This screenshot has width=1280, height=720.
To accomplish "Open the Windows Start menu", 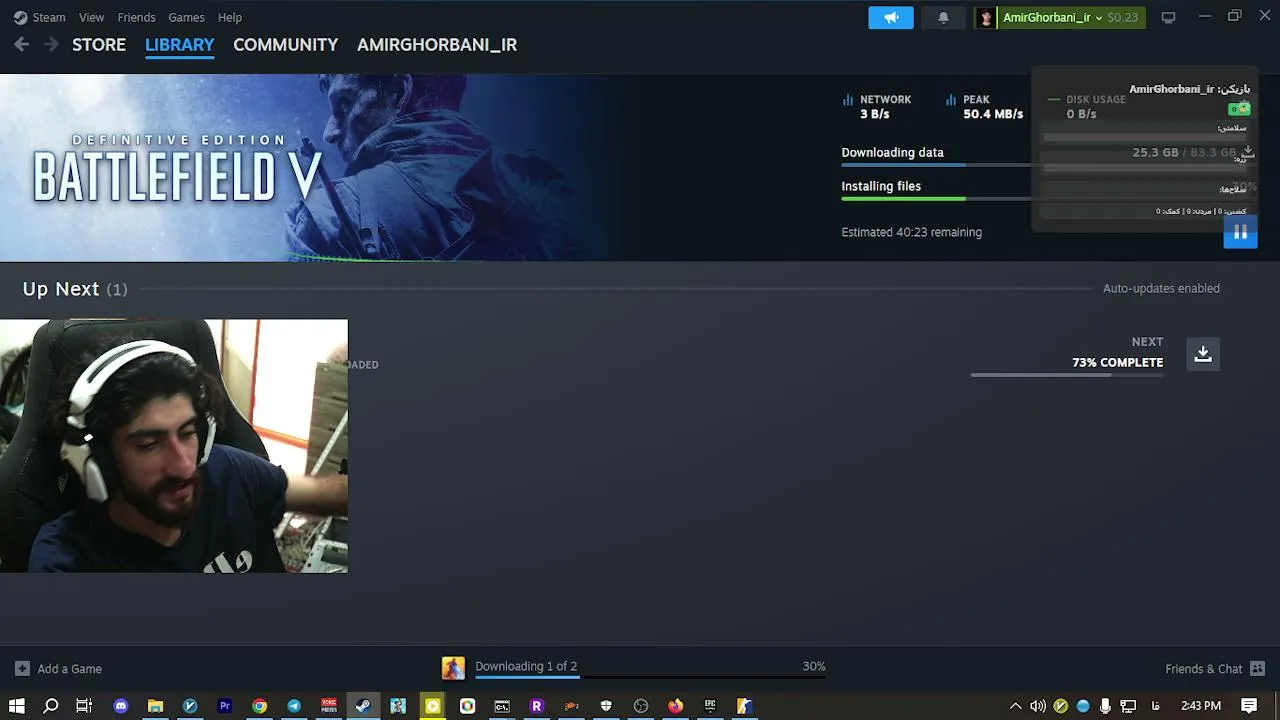I will pyautogui.click(x=17, y=706).
